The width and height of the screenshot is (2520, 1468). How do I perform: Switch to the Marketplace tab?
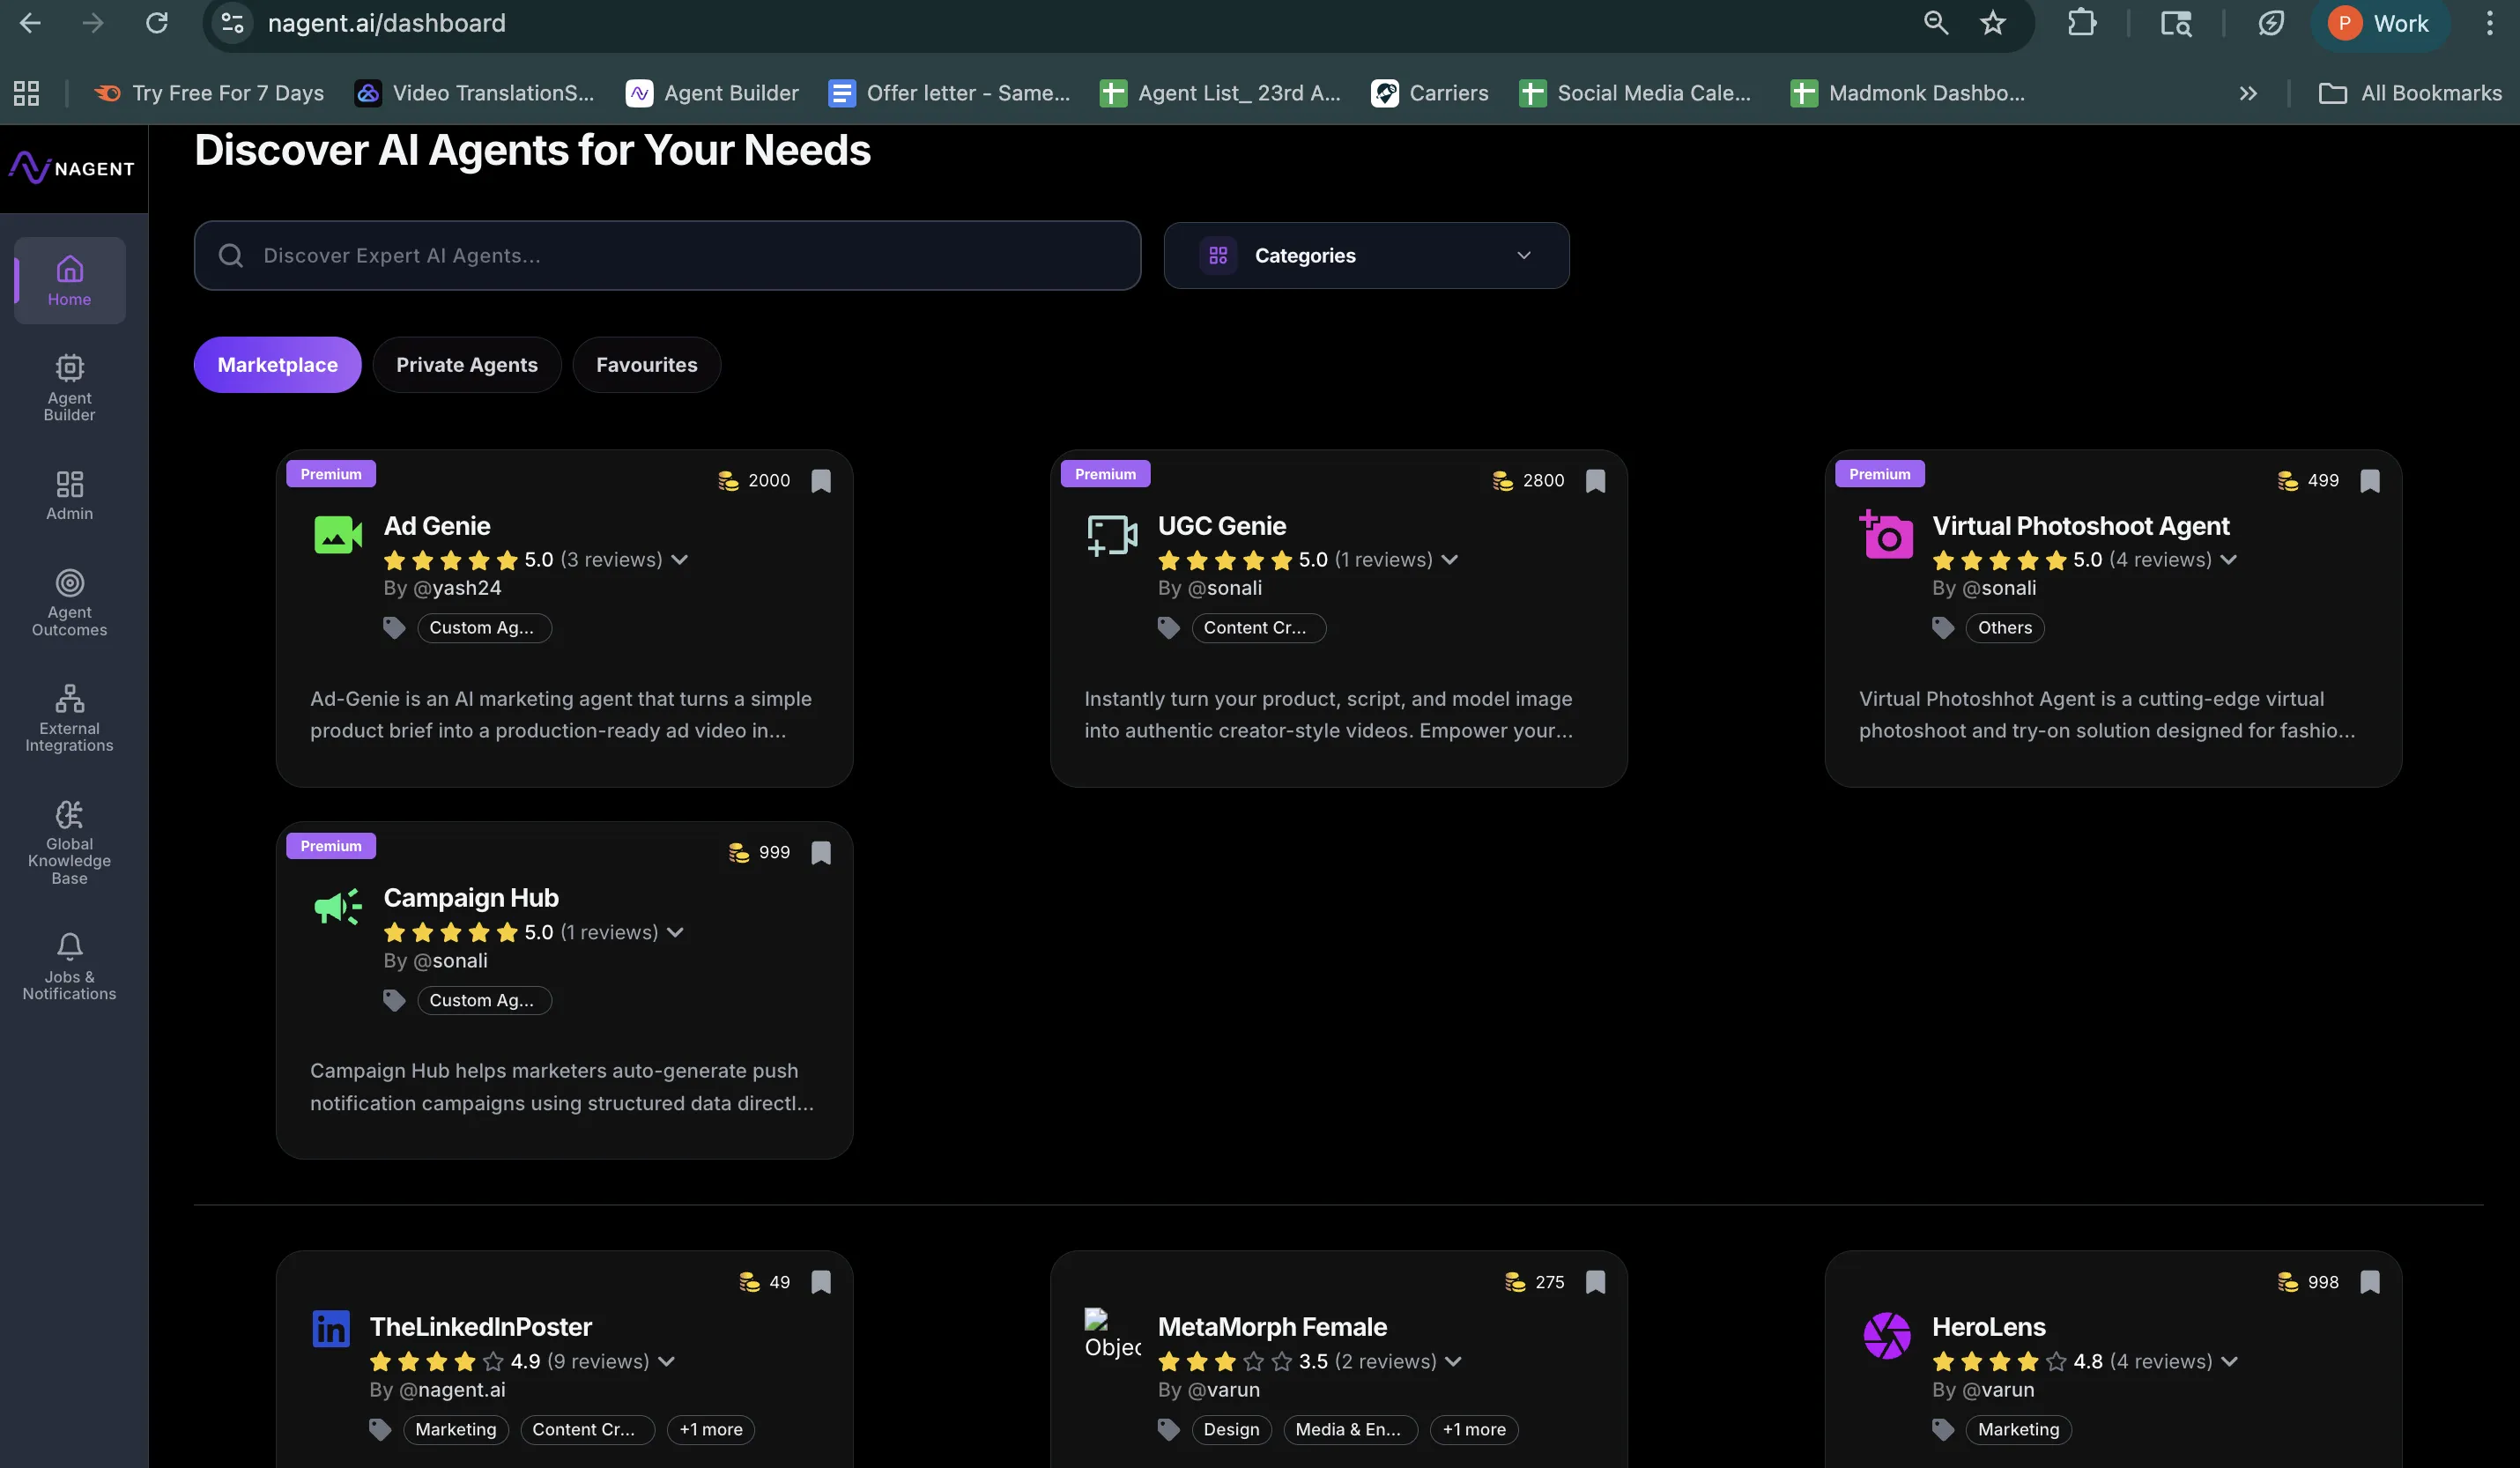[277, 365]
